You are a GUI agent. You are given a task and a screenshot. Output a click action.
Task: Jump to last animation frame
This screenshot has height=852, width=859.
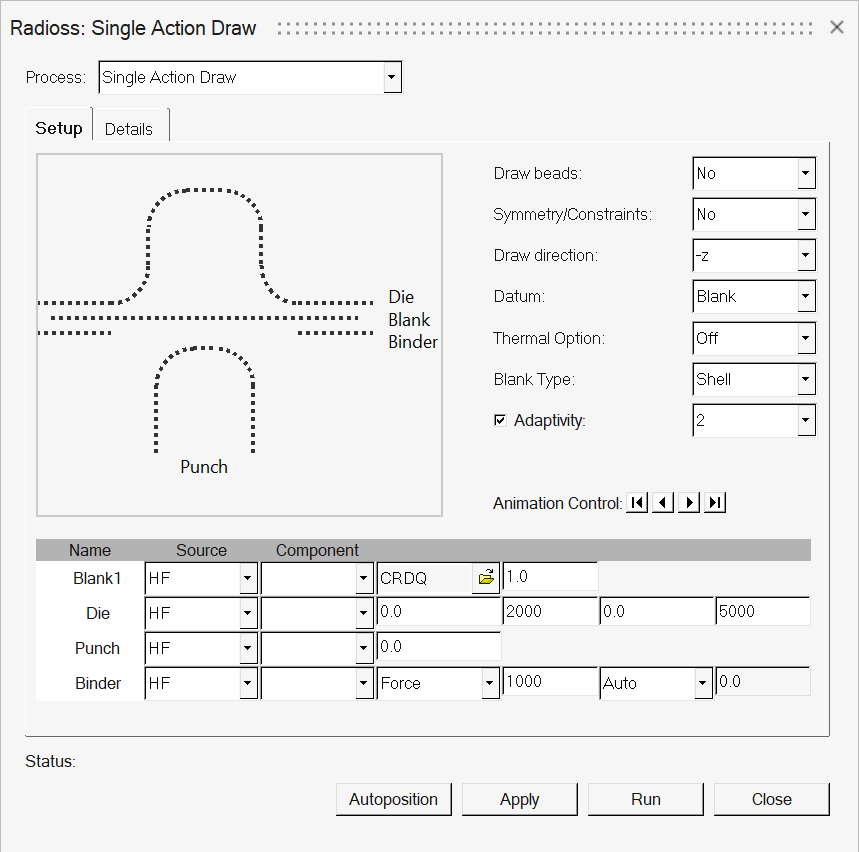pyautogui.click(x=715, y=502)
